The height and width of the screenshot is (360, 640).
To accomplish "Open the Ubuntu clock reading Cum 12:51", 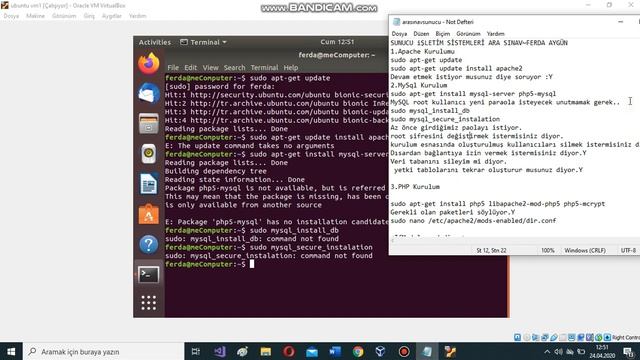I will click(x=337, y=42).
